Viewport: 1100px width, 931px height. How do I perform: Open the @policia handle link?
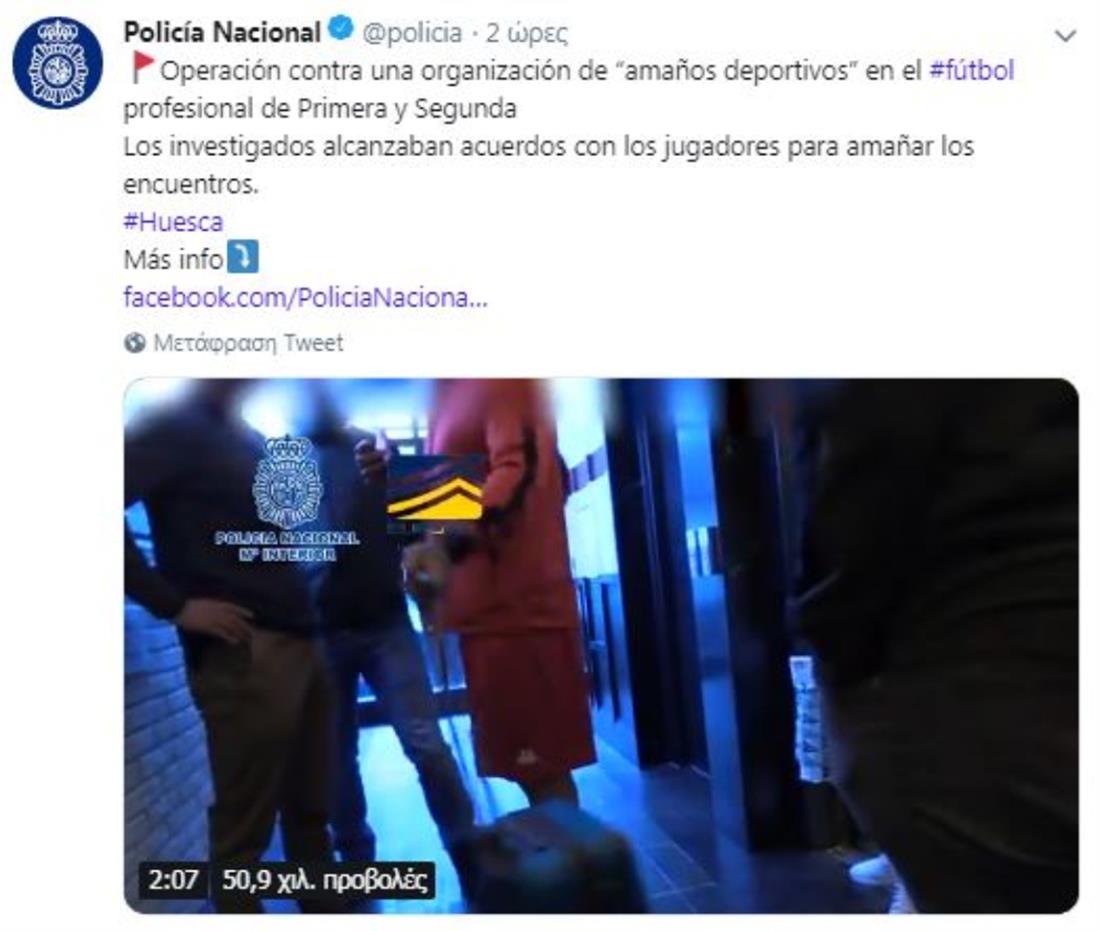(x=412, y=32)
